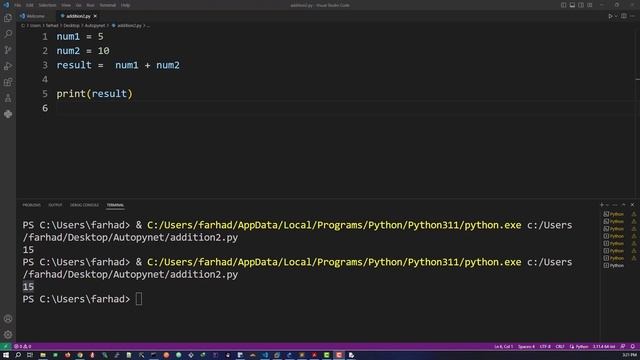Click the 'print(result)' code line
640x360 pixels.
click(94, 94)
